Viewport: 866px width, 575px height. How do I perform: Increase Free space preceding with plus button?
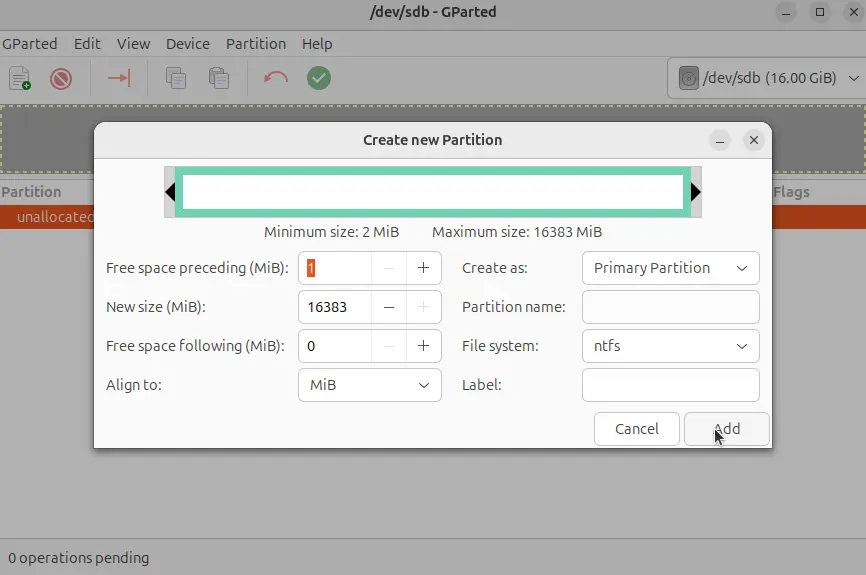coord(424,268)
